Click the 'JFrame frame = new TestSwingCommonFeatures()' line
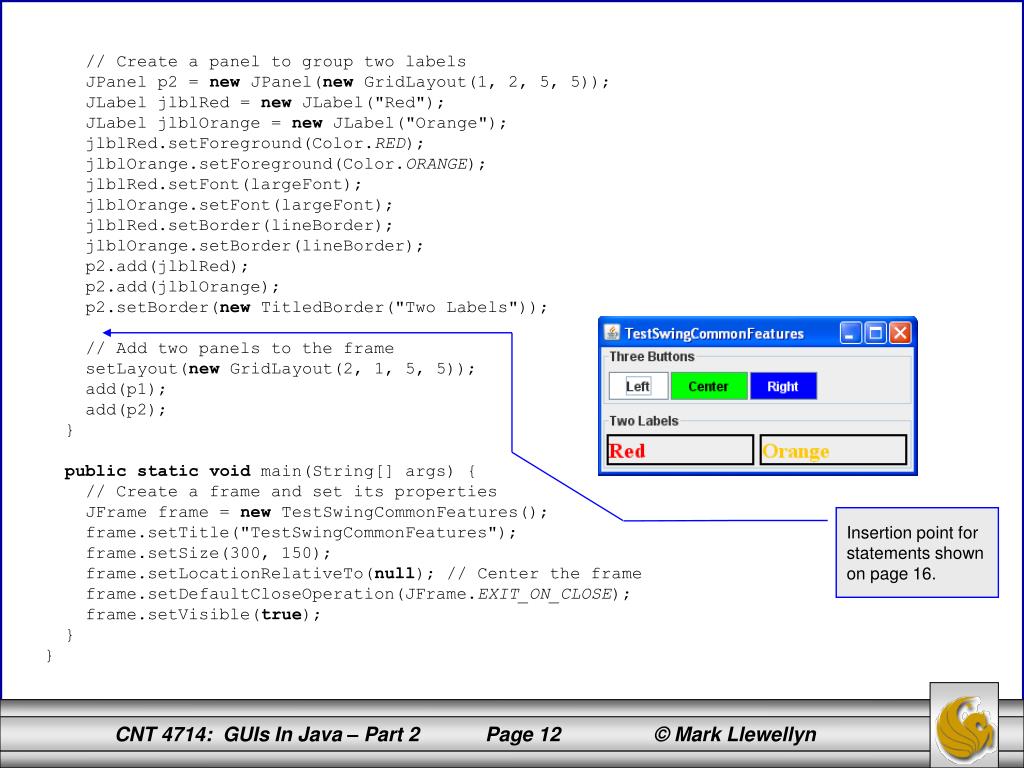The height and width of the screenshot is (768, 1024). pos(316,513)
